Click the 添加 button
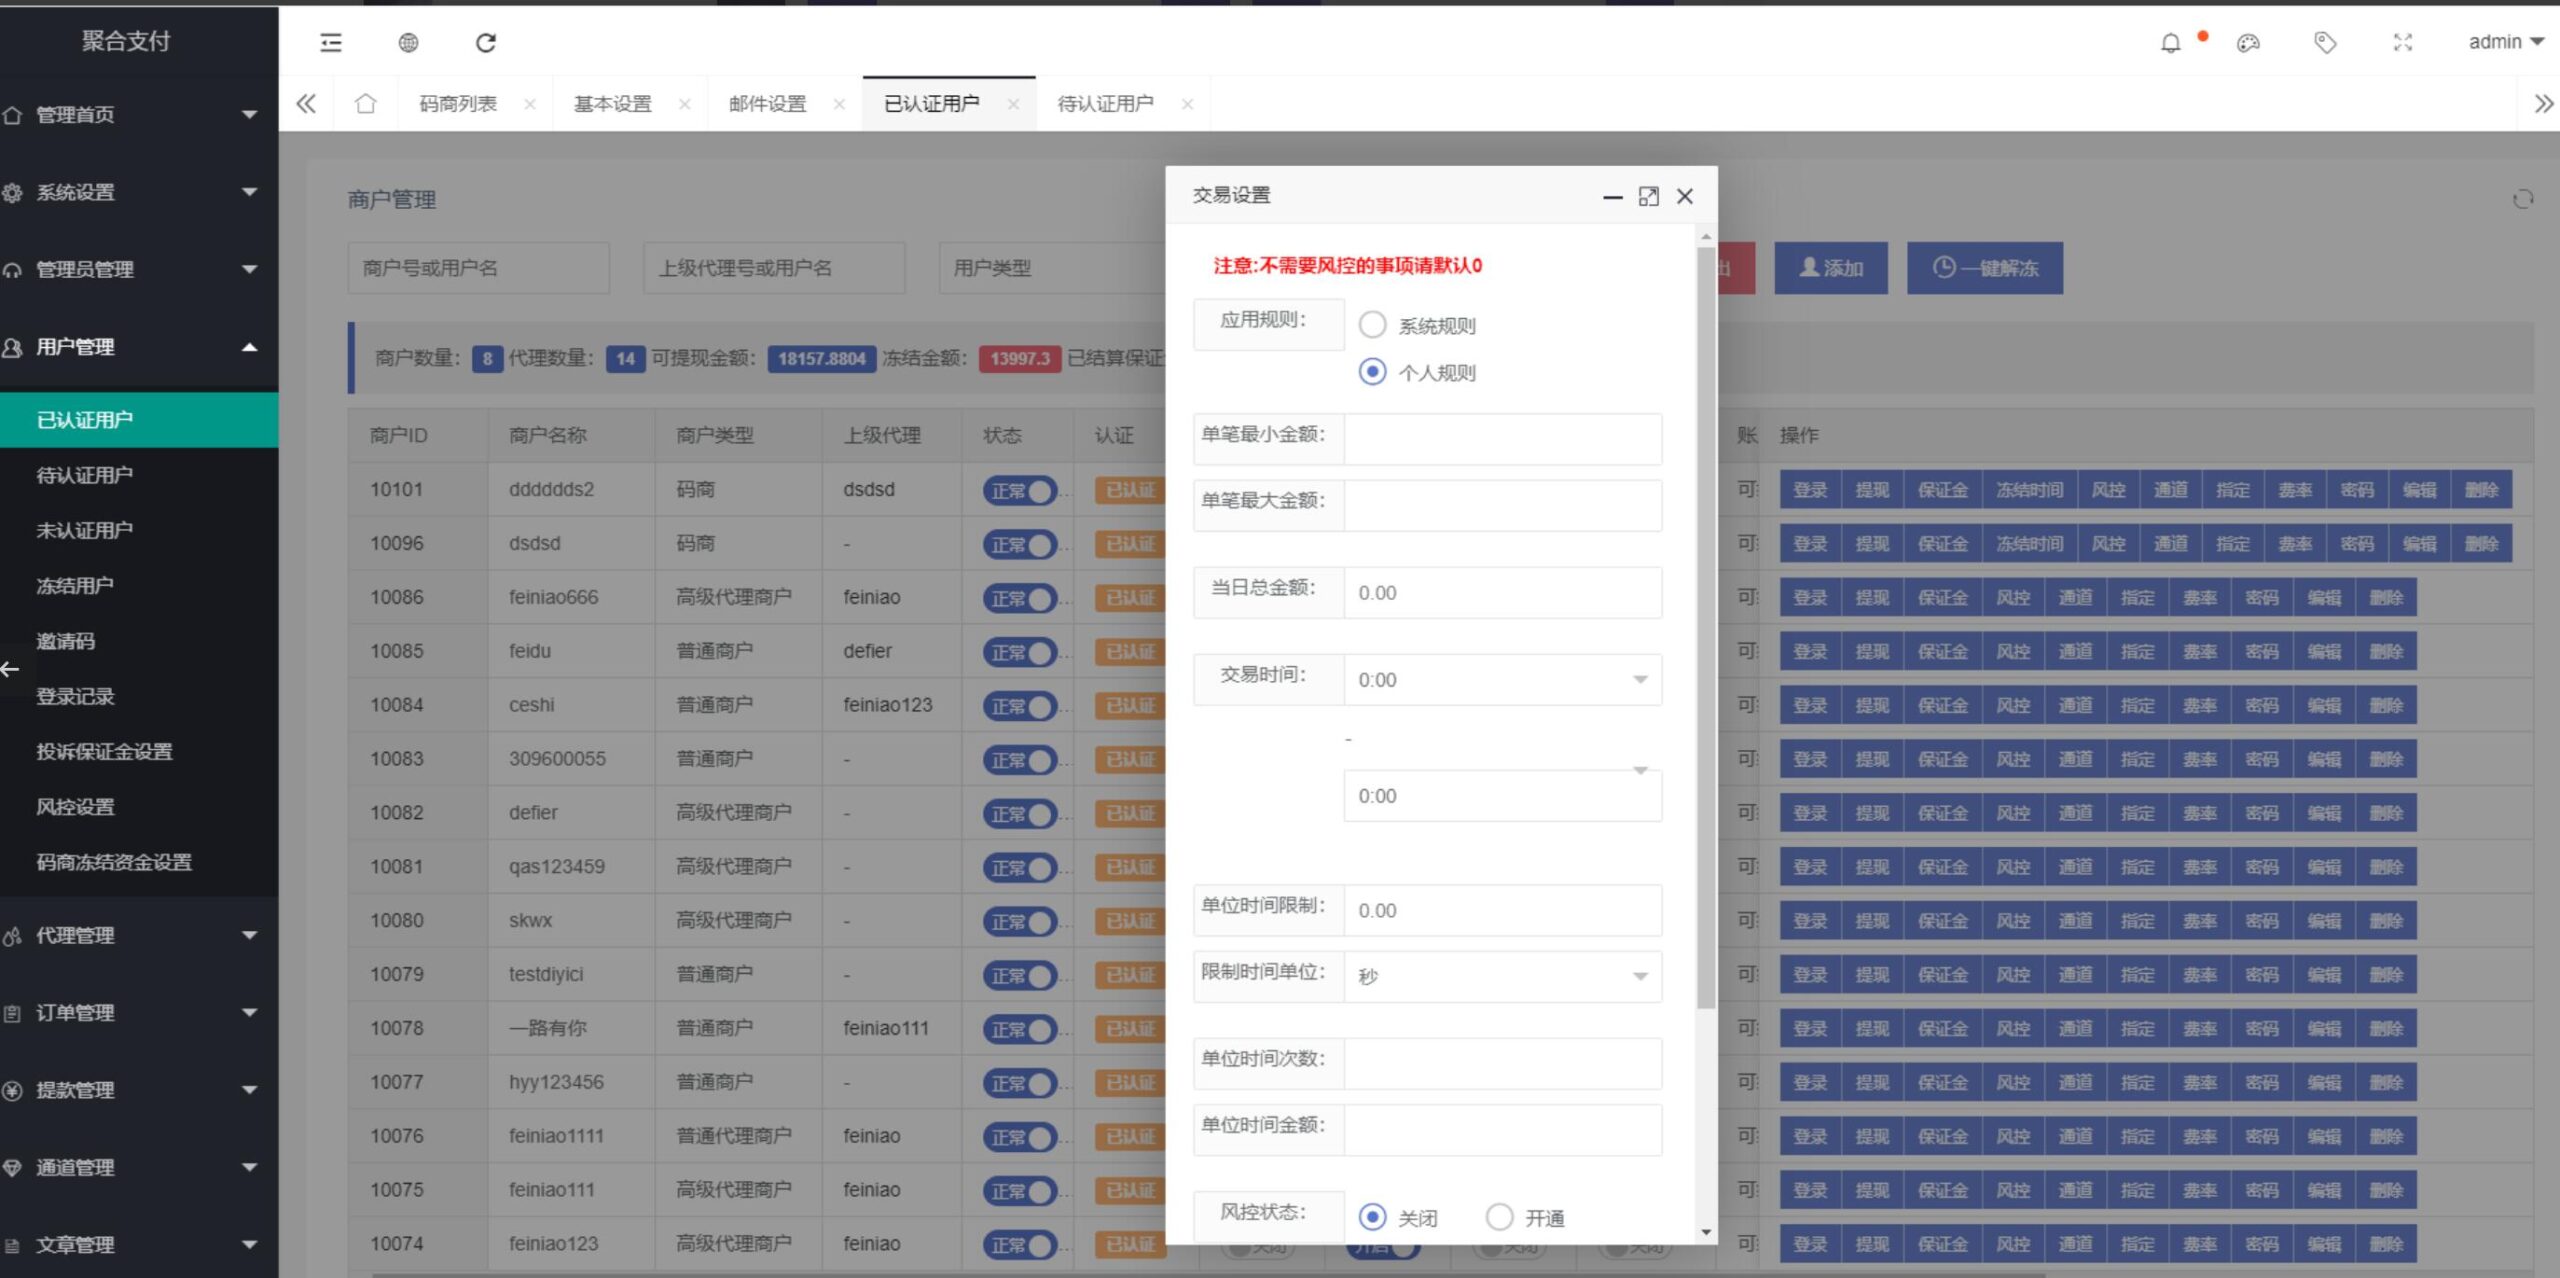The height and width of the screenshot is (1278, 2560). (x=1831, y=267)
